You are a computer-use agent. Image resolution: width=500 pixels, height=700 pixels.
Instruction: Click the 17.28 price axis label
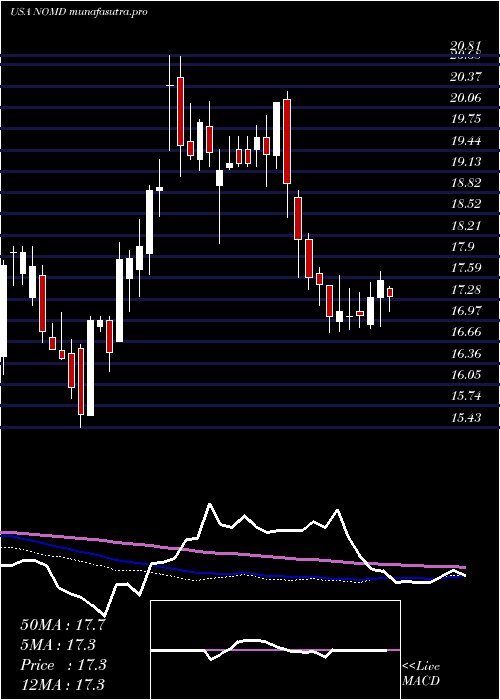(466, 290)
